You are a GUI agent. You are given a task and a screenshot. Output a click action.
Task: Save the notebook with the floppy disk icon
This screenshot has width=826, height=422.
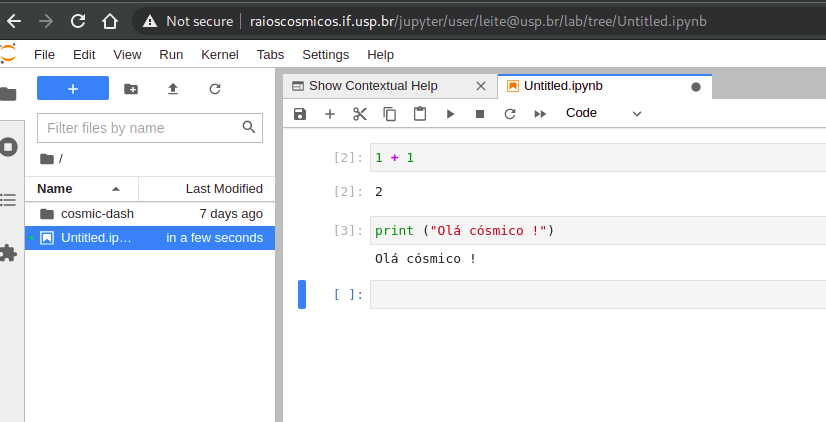(x=300, y=114)
